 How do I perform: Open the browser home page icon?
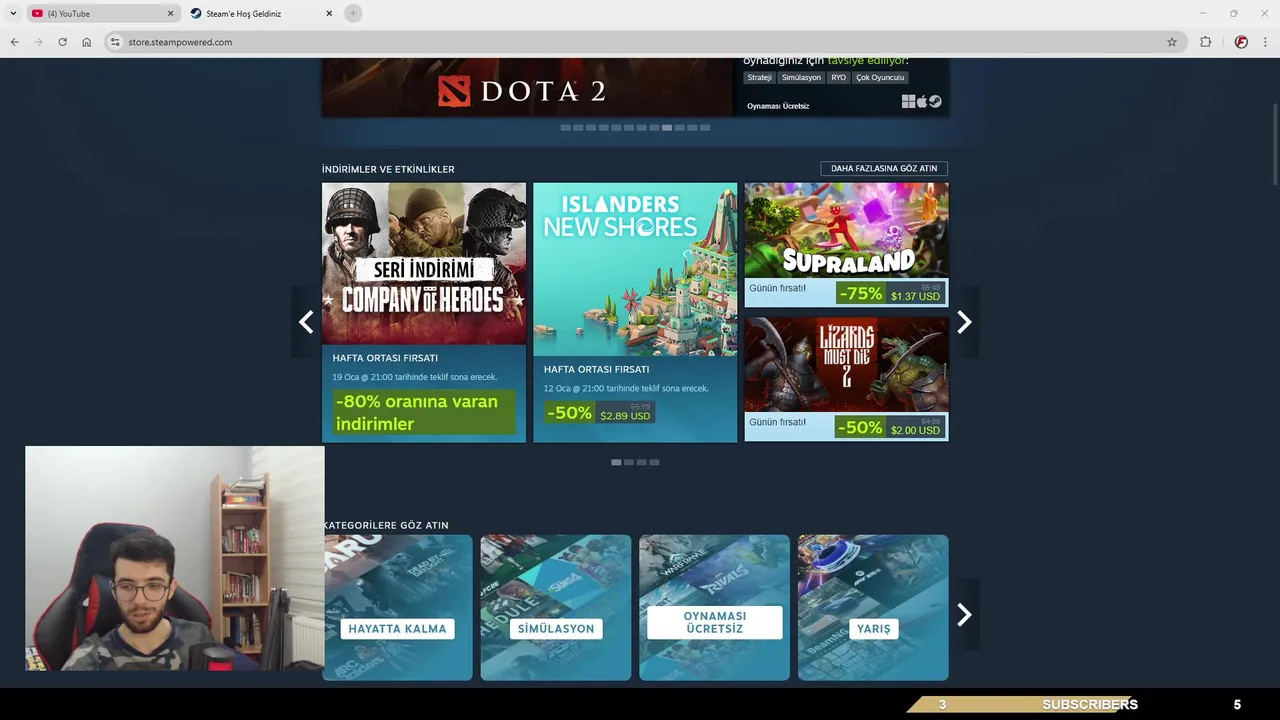pyautogui.click(x=86, y=42)
